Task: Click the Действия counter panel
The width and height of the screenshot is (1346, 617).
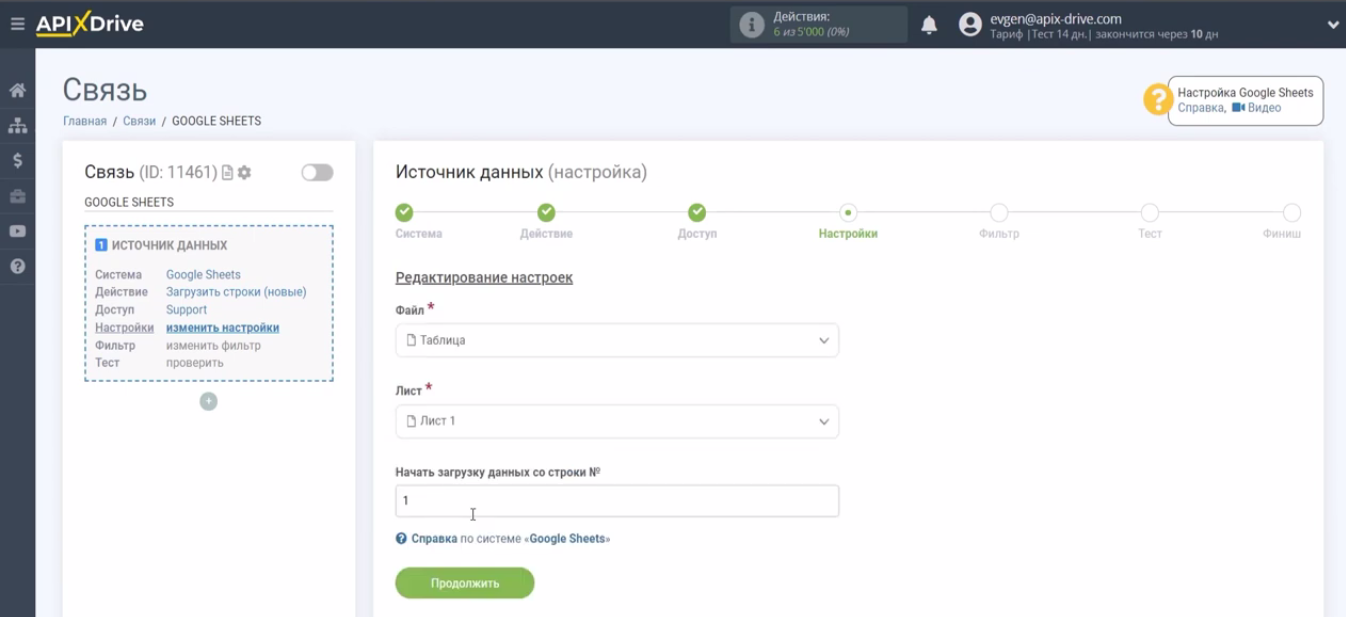Action: (x=818, y=25)
